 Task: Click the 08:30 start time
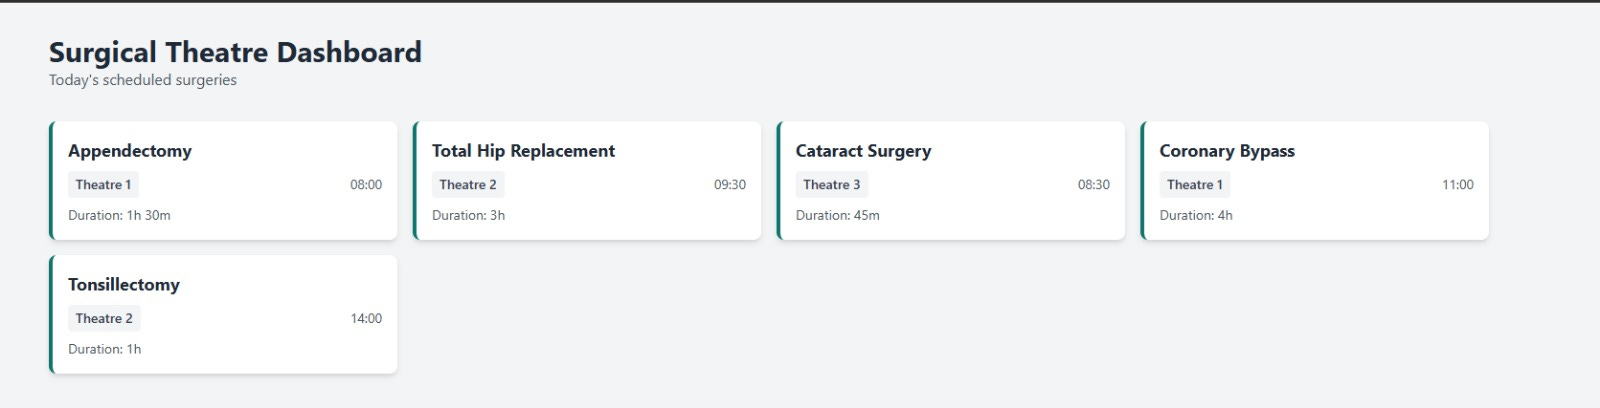(1094, 185)
